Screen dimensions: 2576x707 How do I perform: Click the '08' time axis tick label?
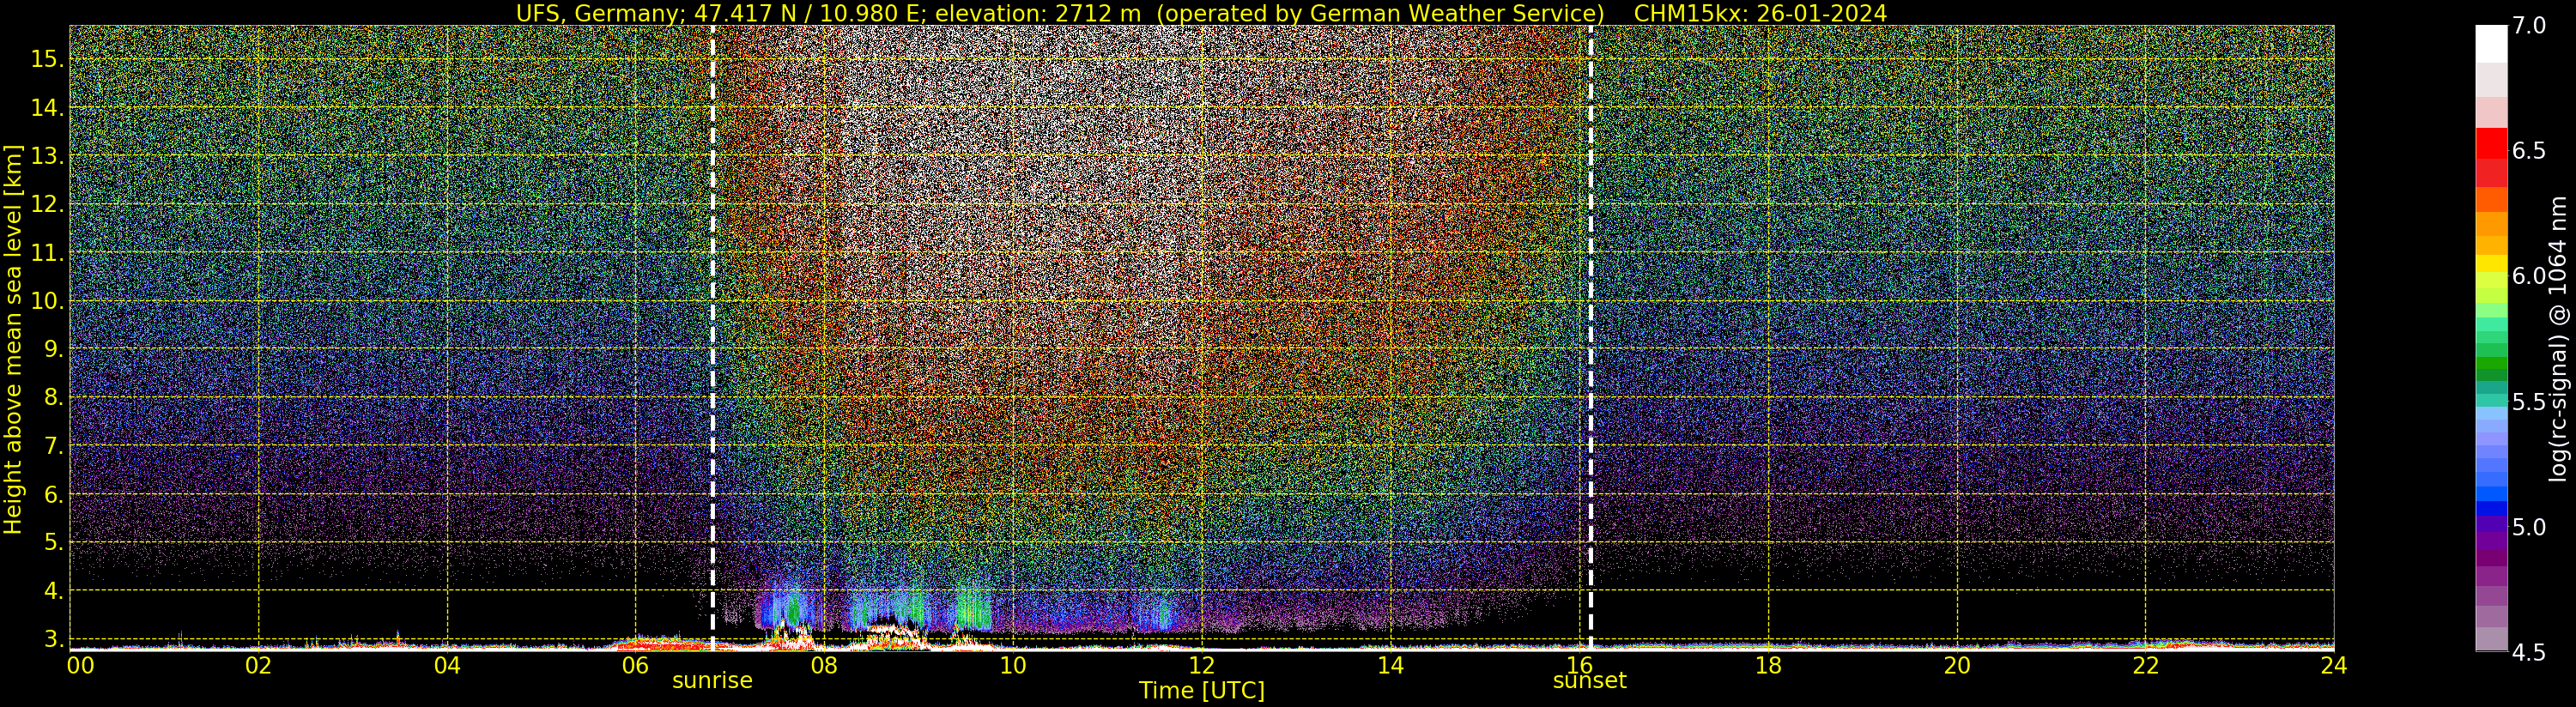824,665
